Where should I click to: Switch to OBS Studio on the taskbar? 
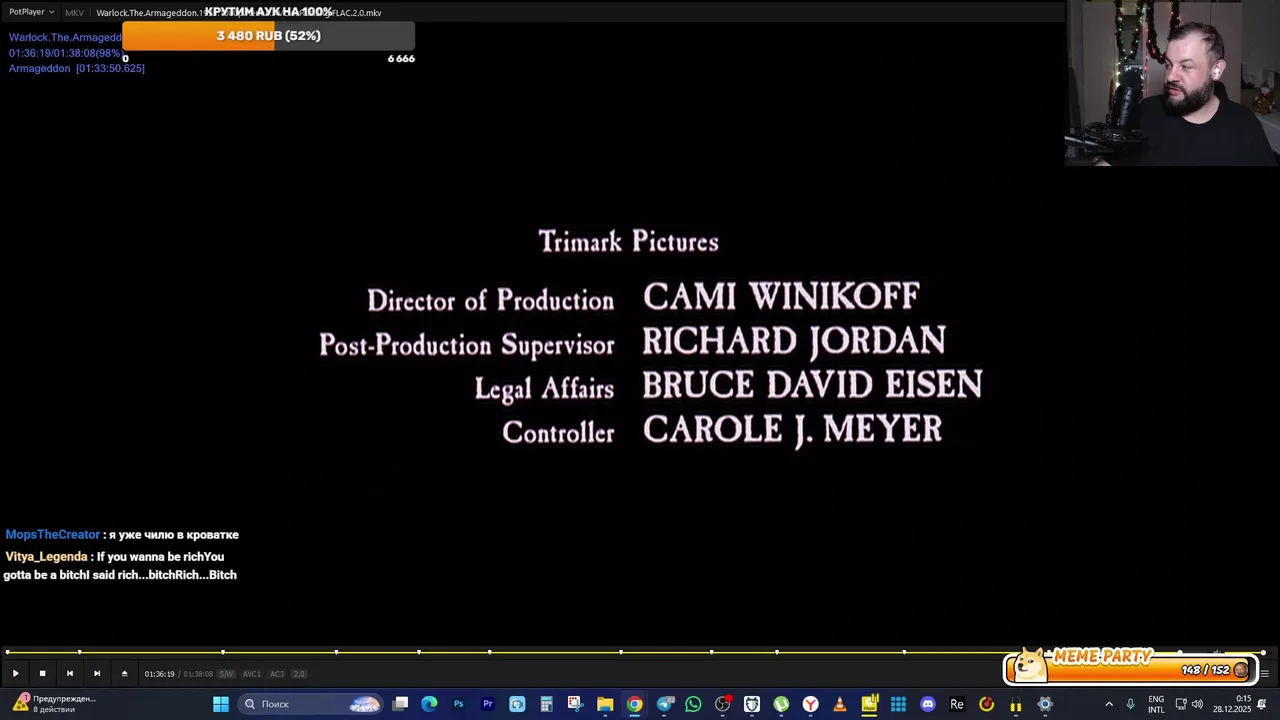coord(723,704)
